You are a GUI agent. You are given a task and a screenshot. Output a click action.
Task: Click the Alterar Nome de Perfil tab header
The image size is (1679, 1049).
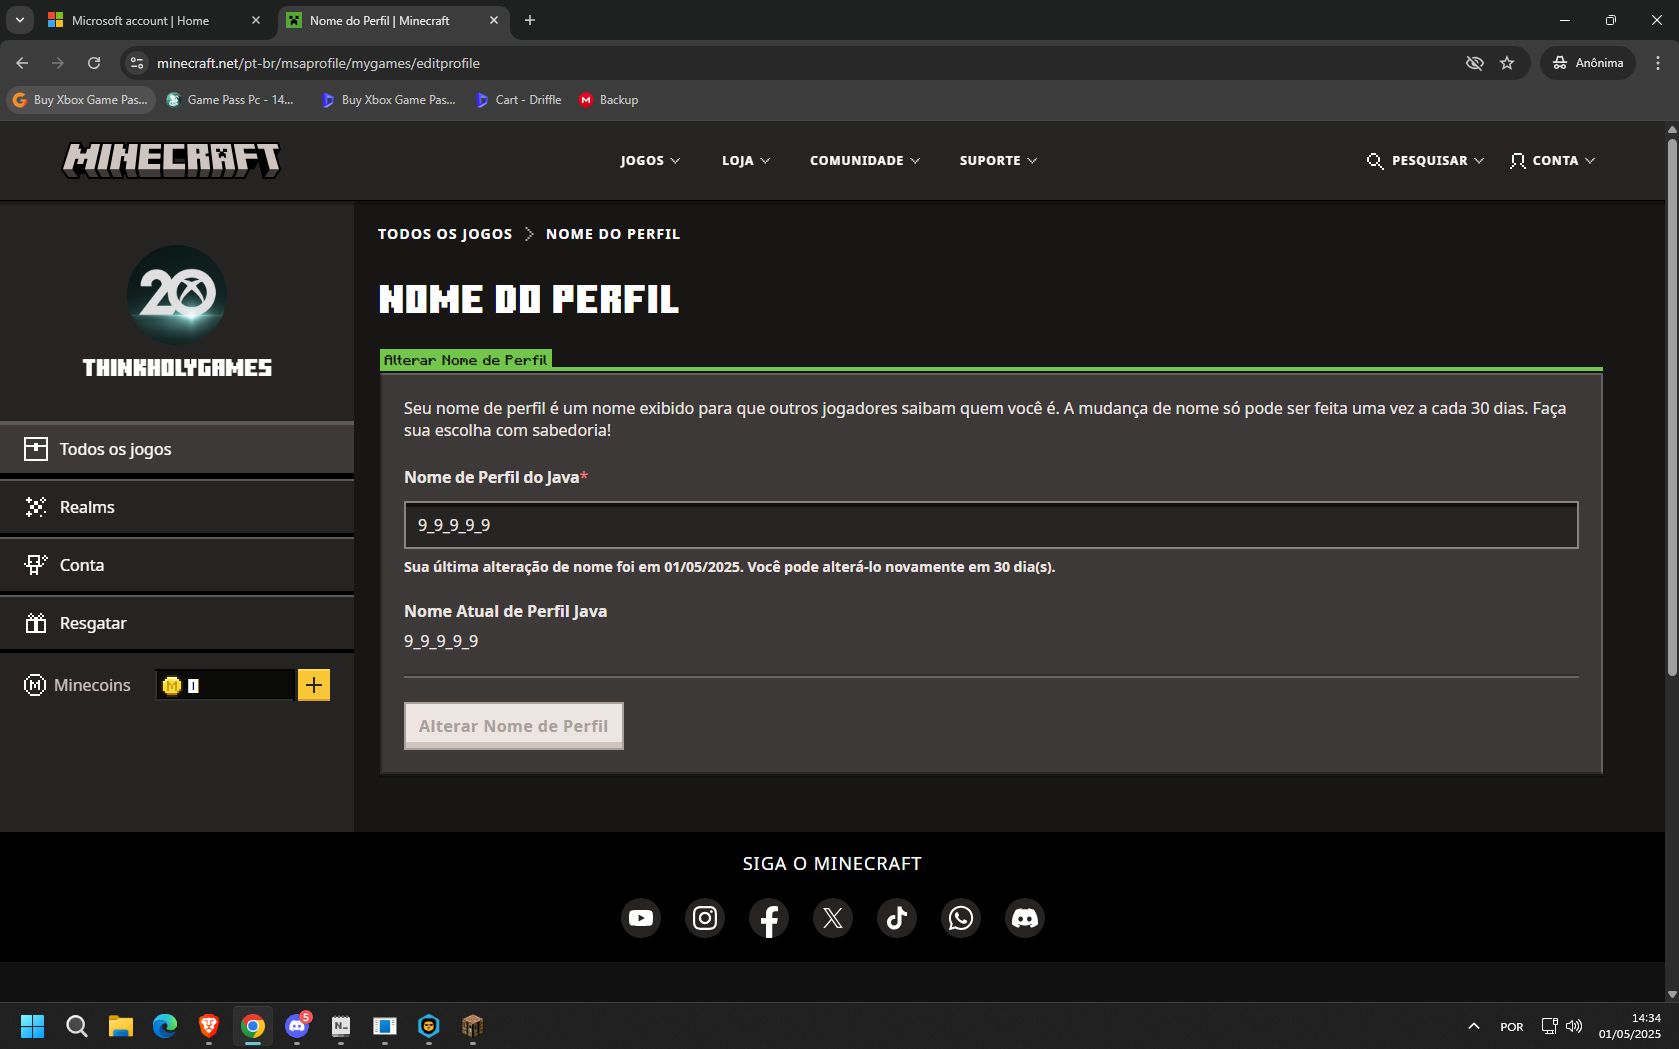pyautogui.click(x=466, y=360)
